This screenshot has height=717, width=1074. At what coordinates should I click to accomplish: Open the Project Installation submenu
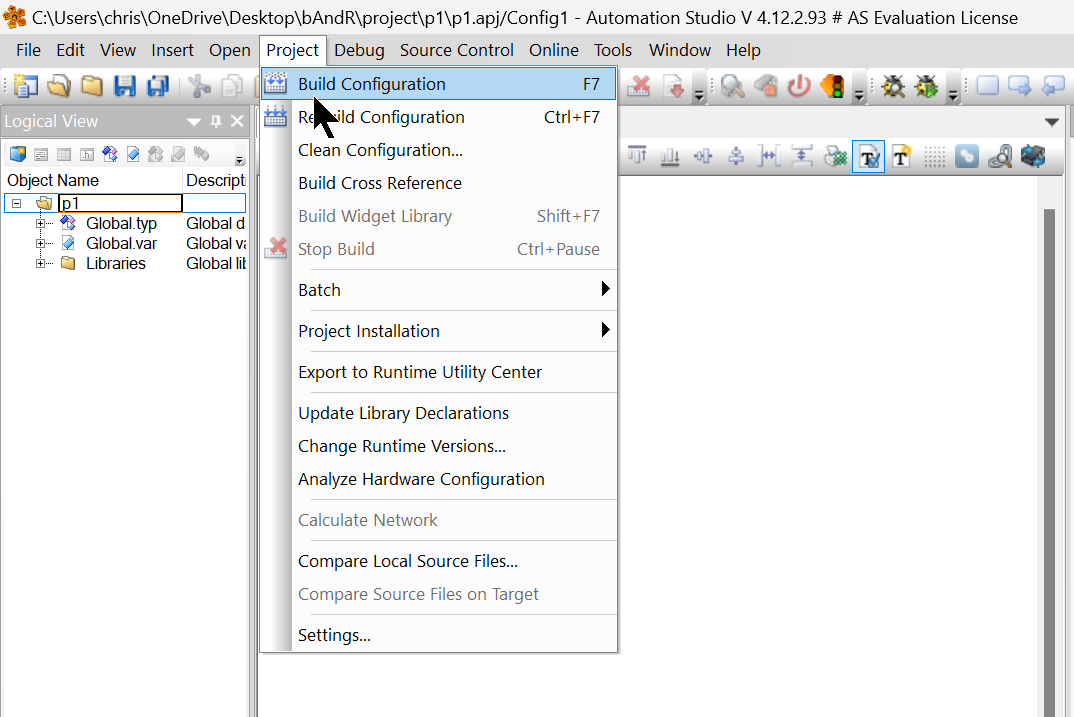point(438,331)
